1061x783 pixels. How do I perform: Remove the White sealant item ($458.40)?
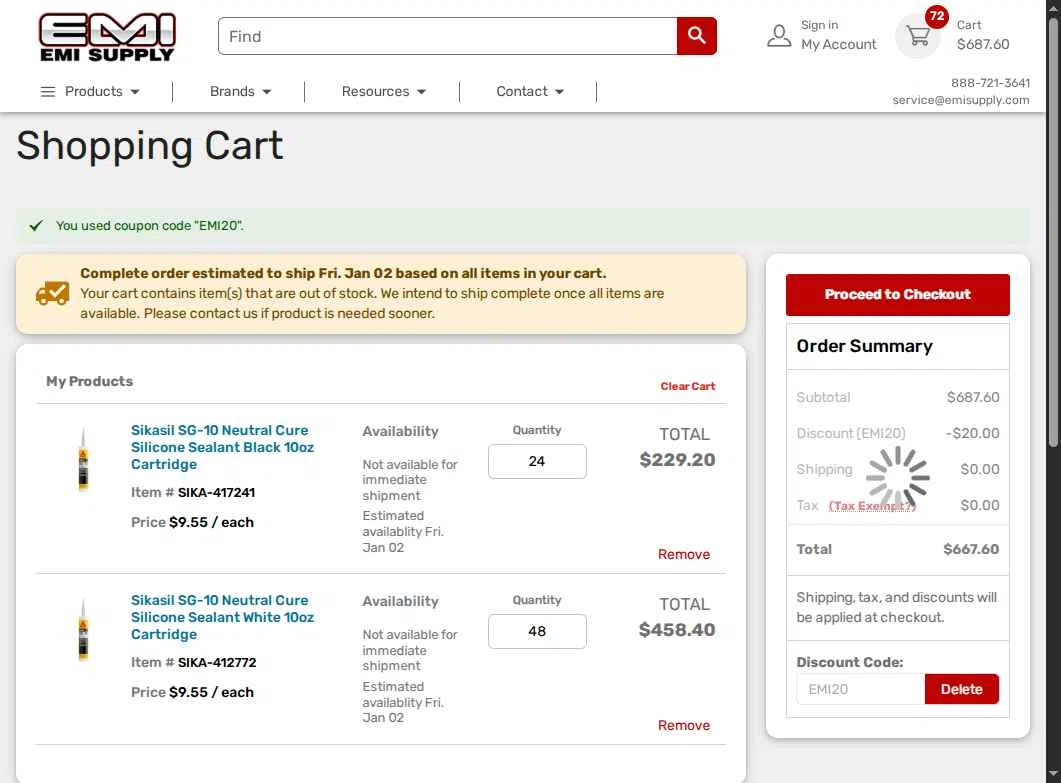point(684,725)
